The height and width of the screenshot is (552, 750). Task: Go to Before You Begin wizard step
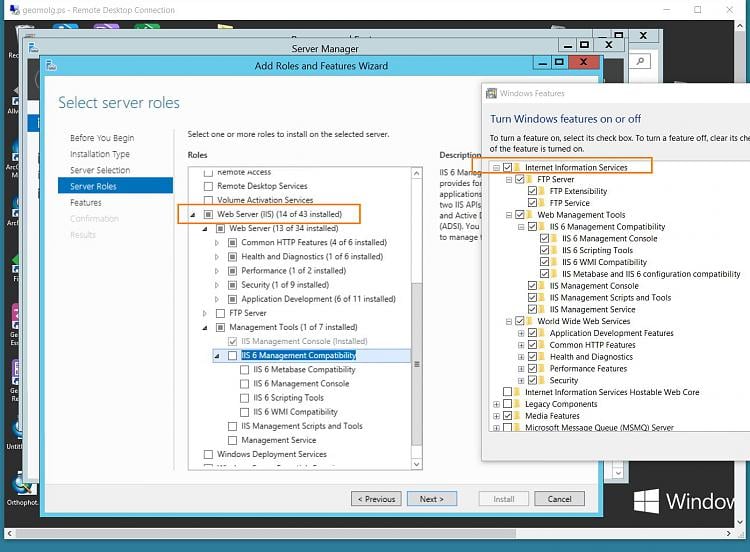point(102,138)
